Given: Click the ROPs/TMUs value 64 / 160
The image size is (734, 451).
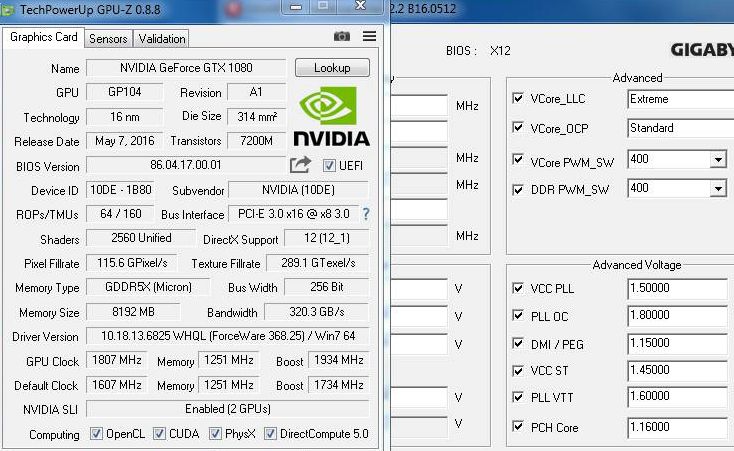Looking at the screenshot, I should pos(120,214).
